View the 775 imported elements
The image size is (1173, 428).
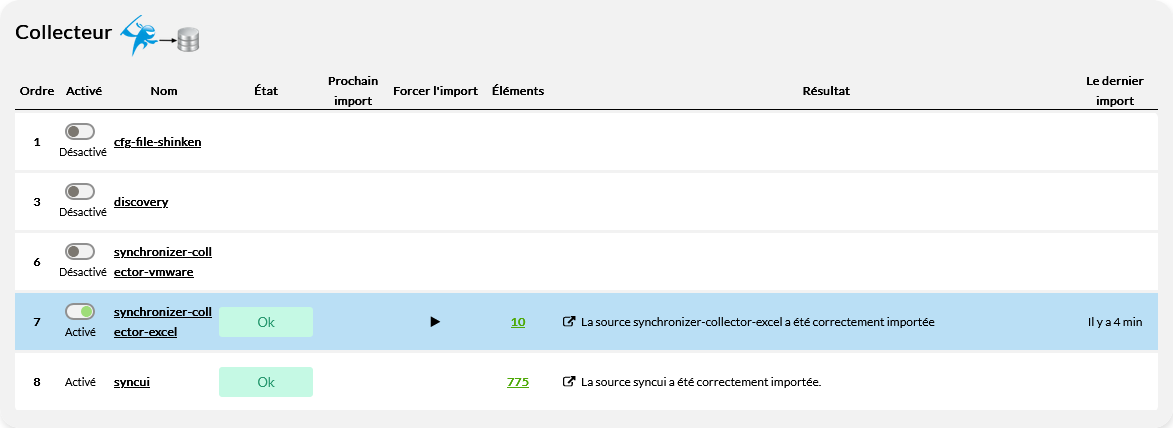tap(518, 382)
